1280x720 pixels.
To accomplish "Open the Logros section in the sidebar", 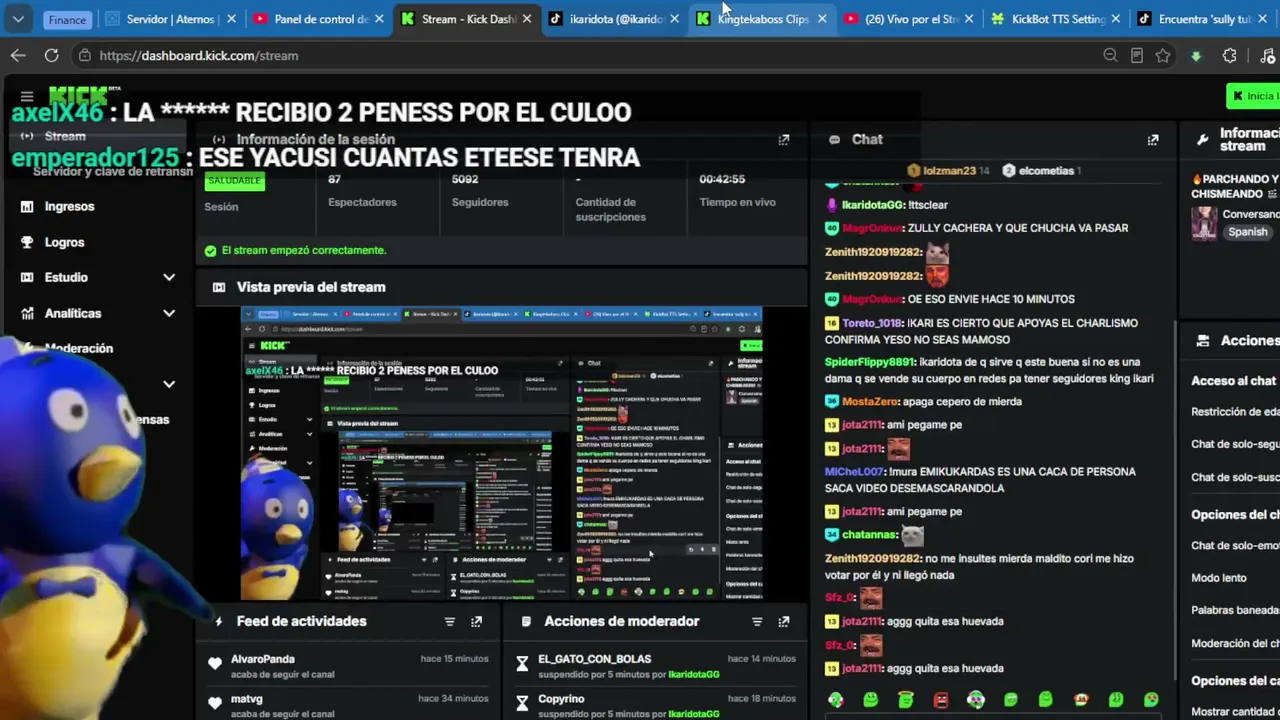I will tap(64, 242).
